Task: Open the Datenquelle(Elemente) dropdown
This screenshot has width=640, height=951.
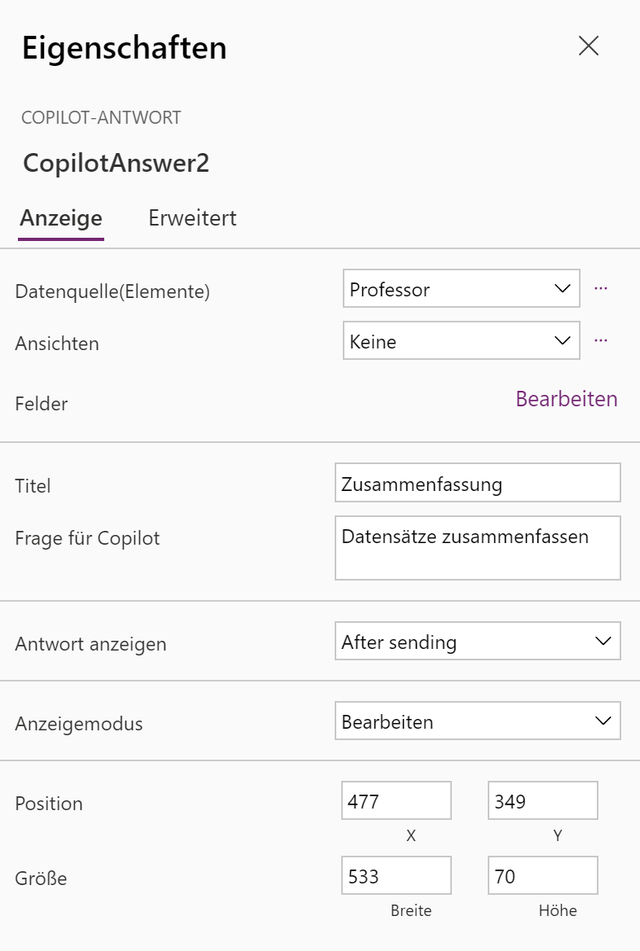Action: point(460,288)
